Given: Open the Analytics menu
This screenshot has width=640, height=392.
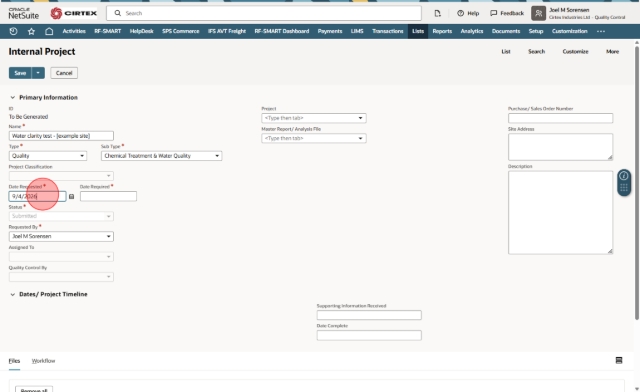Looking at the screenshot, I should 472,31.
